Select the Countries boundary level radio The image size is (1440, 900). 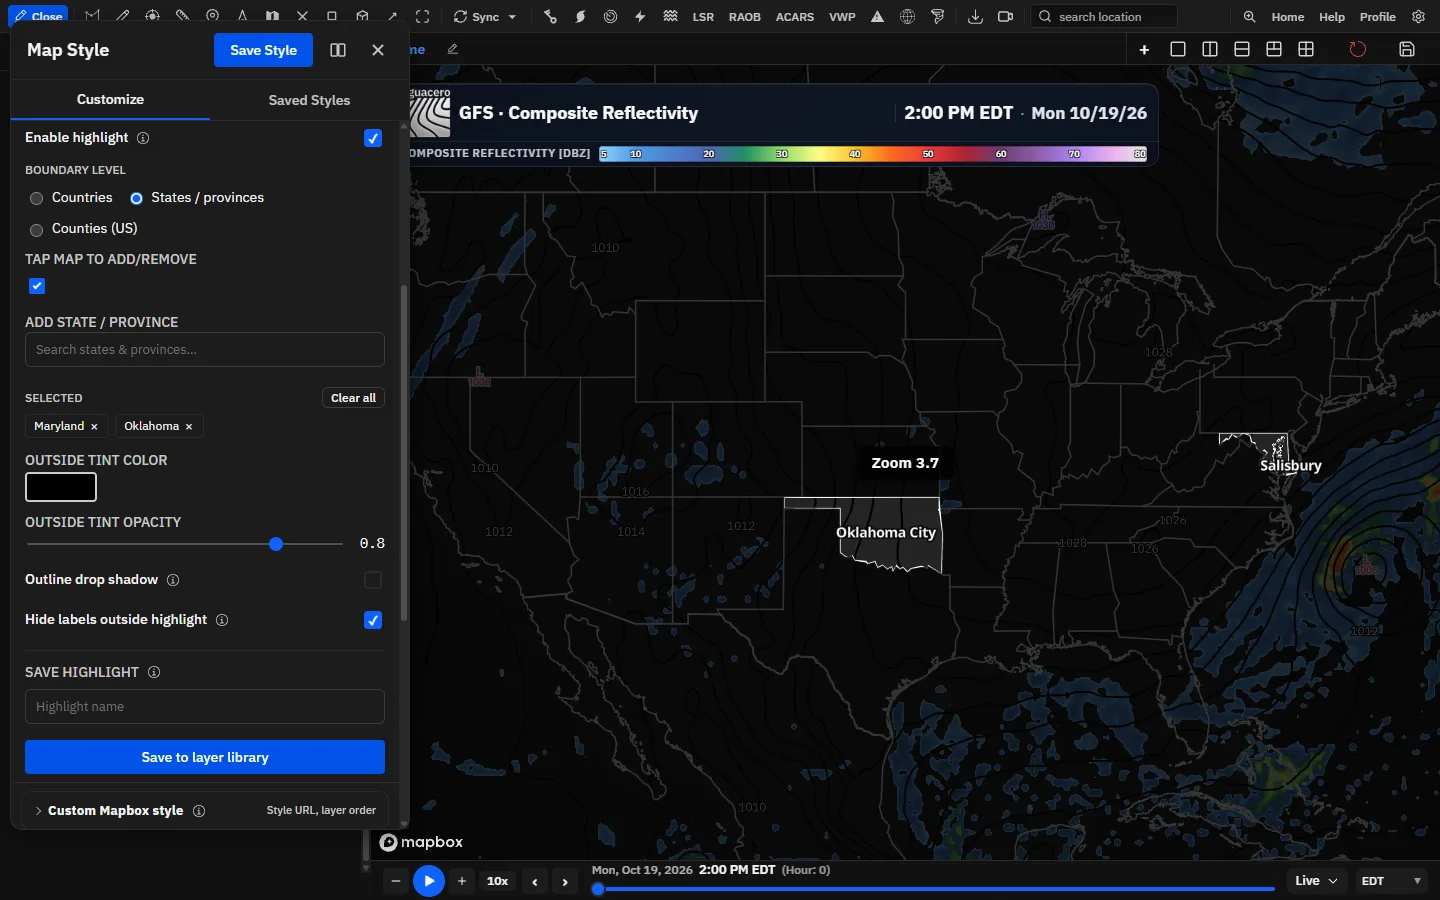(x=37, y=198)
